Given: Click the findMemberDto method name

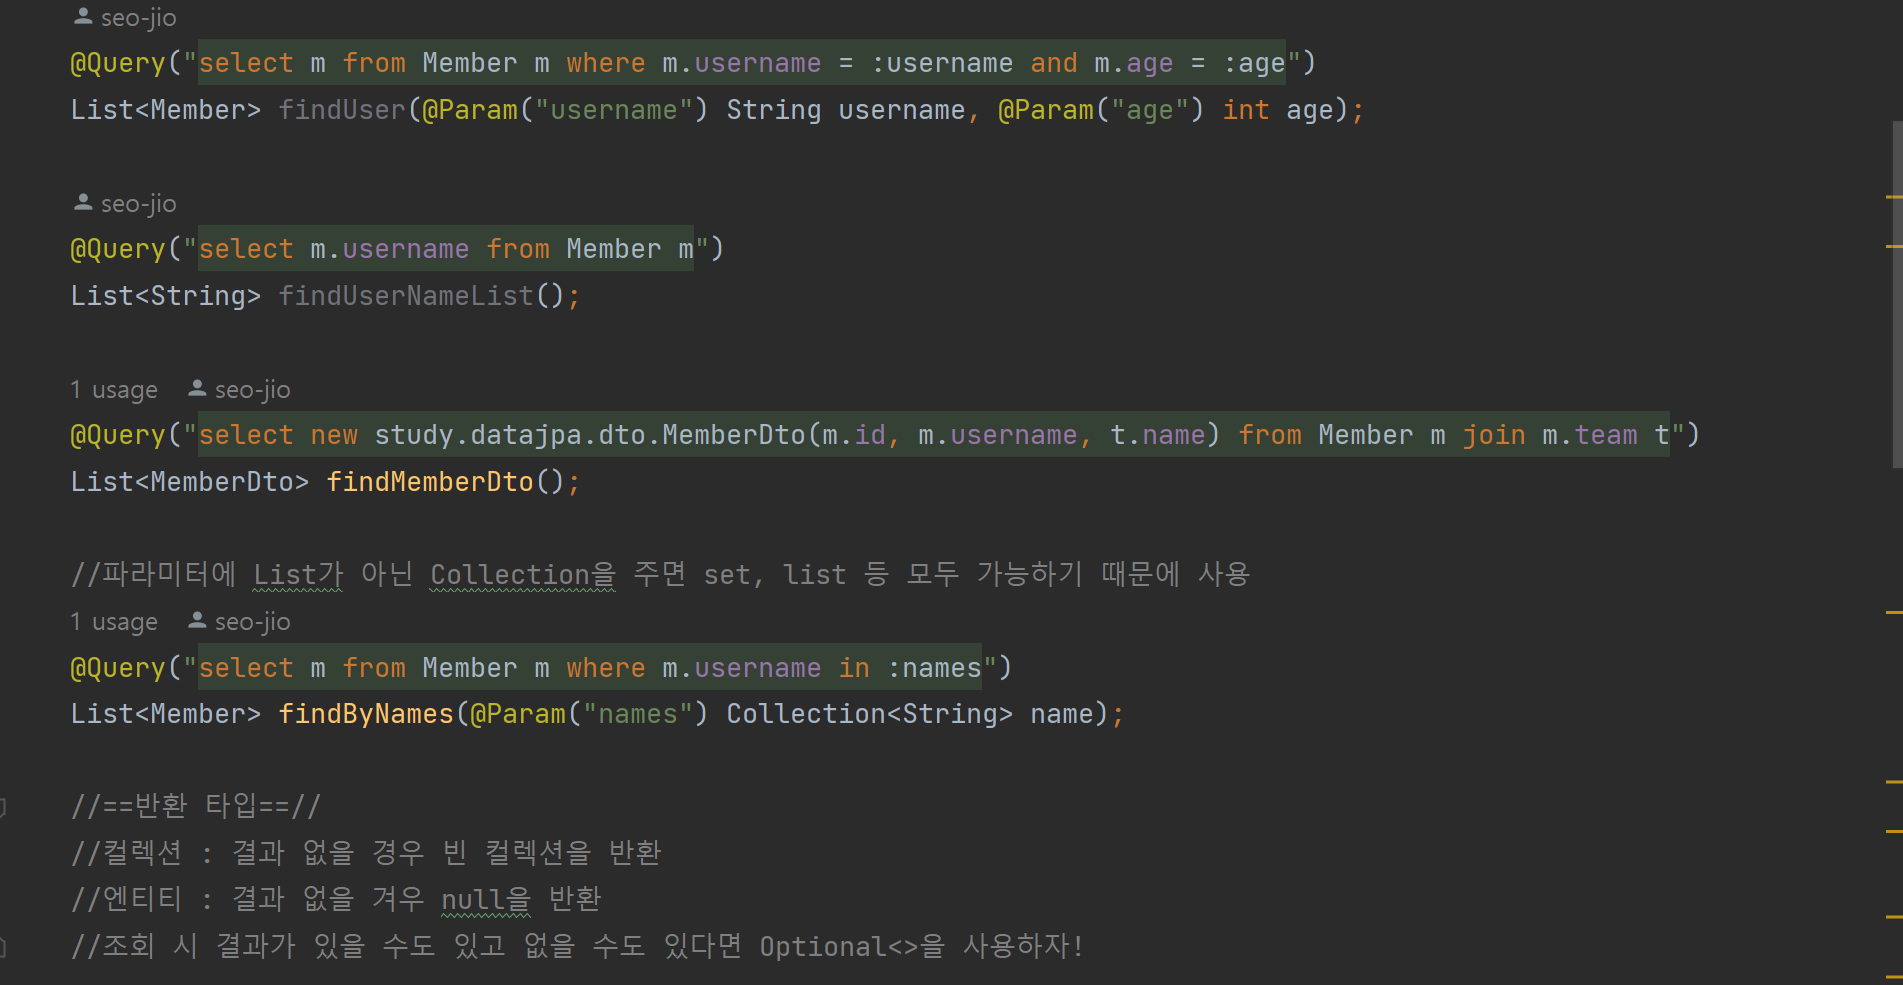Looking at the screenshot, I should coord(430,482).
